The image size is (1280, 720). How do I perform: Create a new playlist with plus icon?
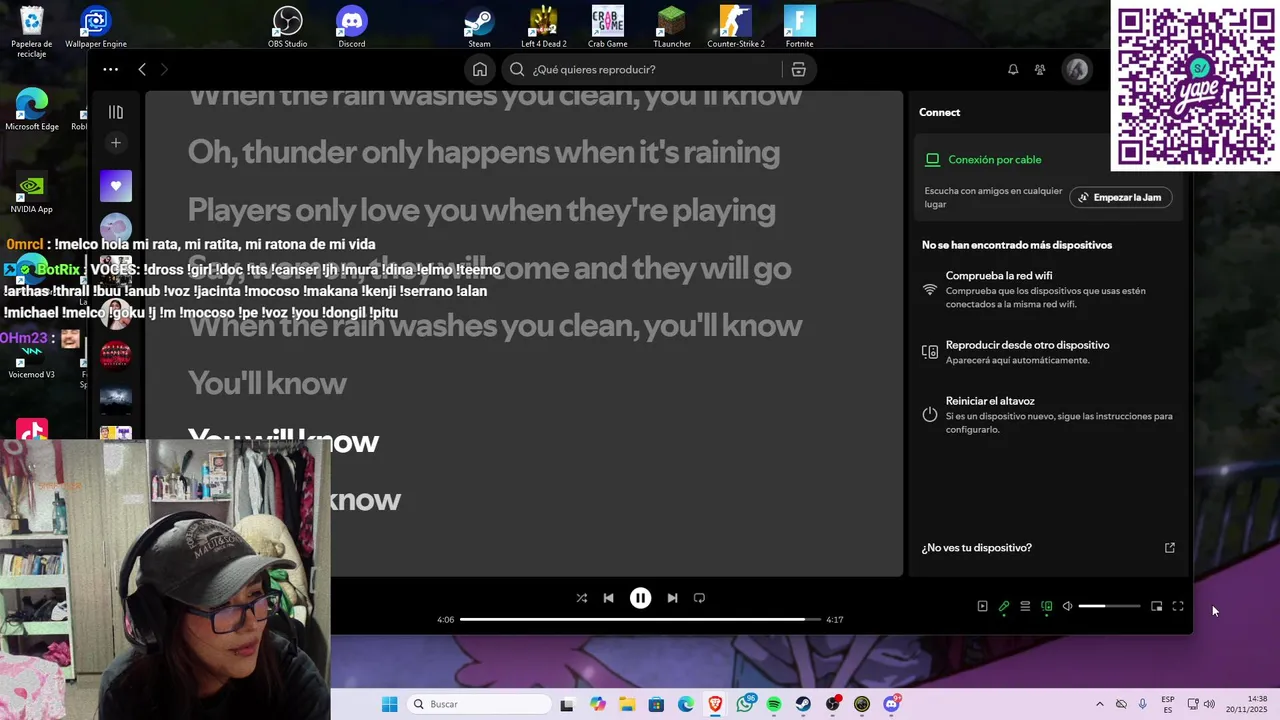[x=116, y=143]
